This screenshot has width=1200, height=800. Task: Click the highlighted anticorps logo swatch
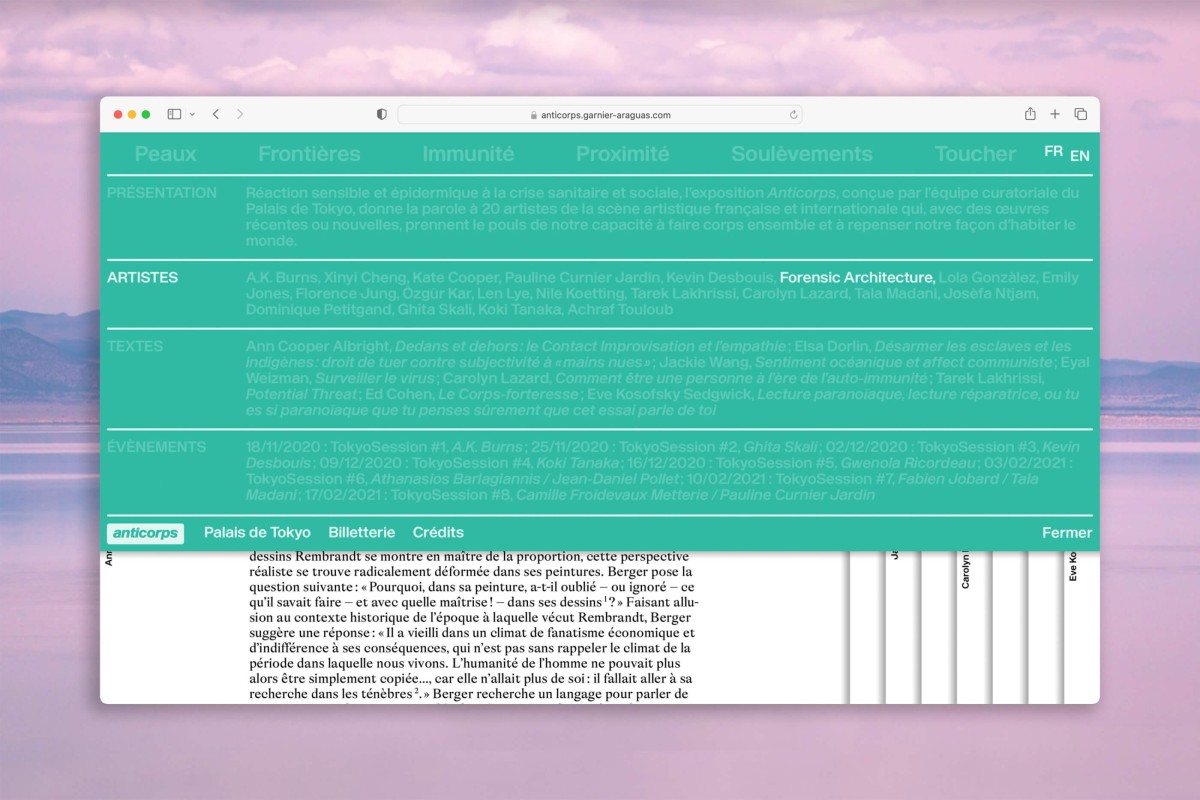click(x=145, y=533)
